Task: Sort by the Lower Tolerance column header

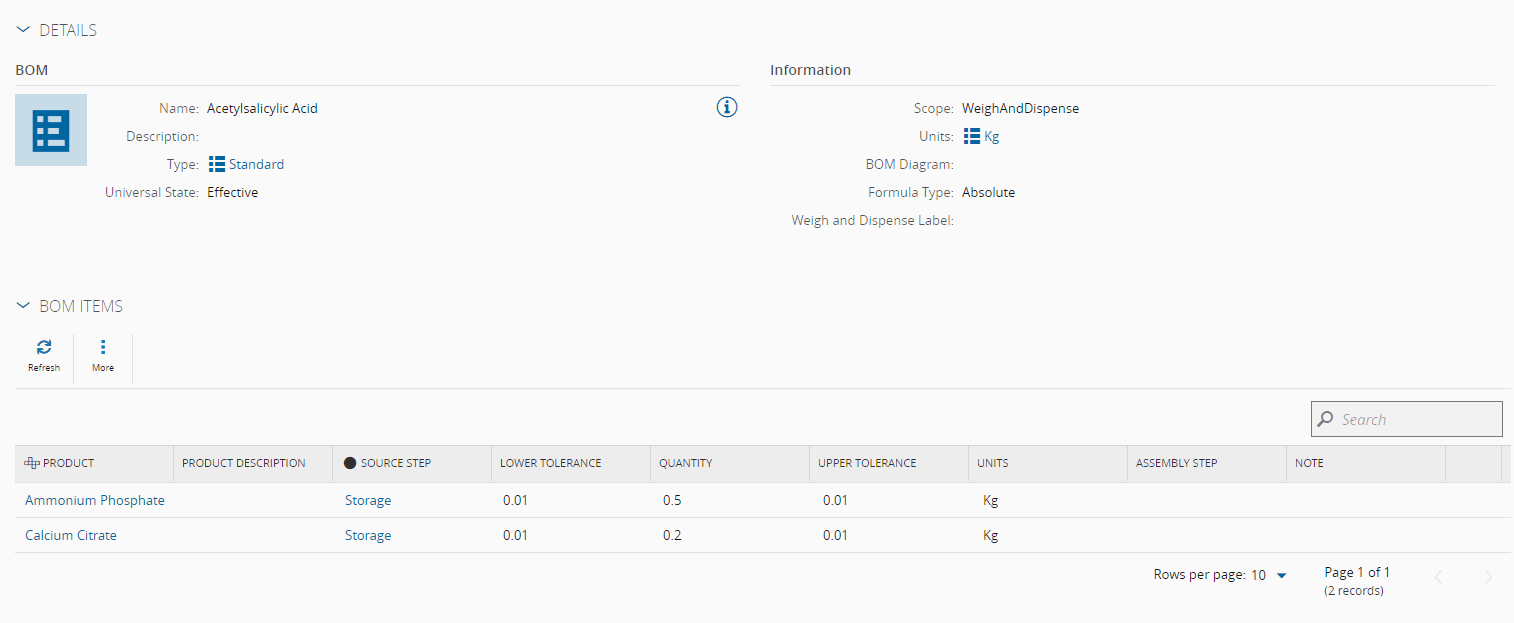Action: 551,463
